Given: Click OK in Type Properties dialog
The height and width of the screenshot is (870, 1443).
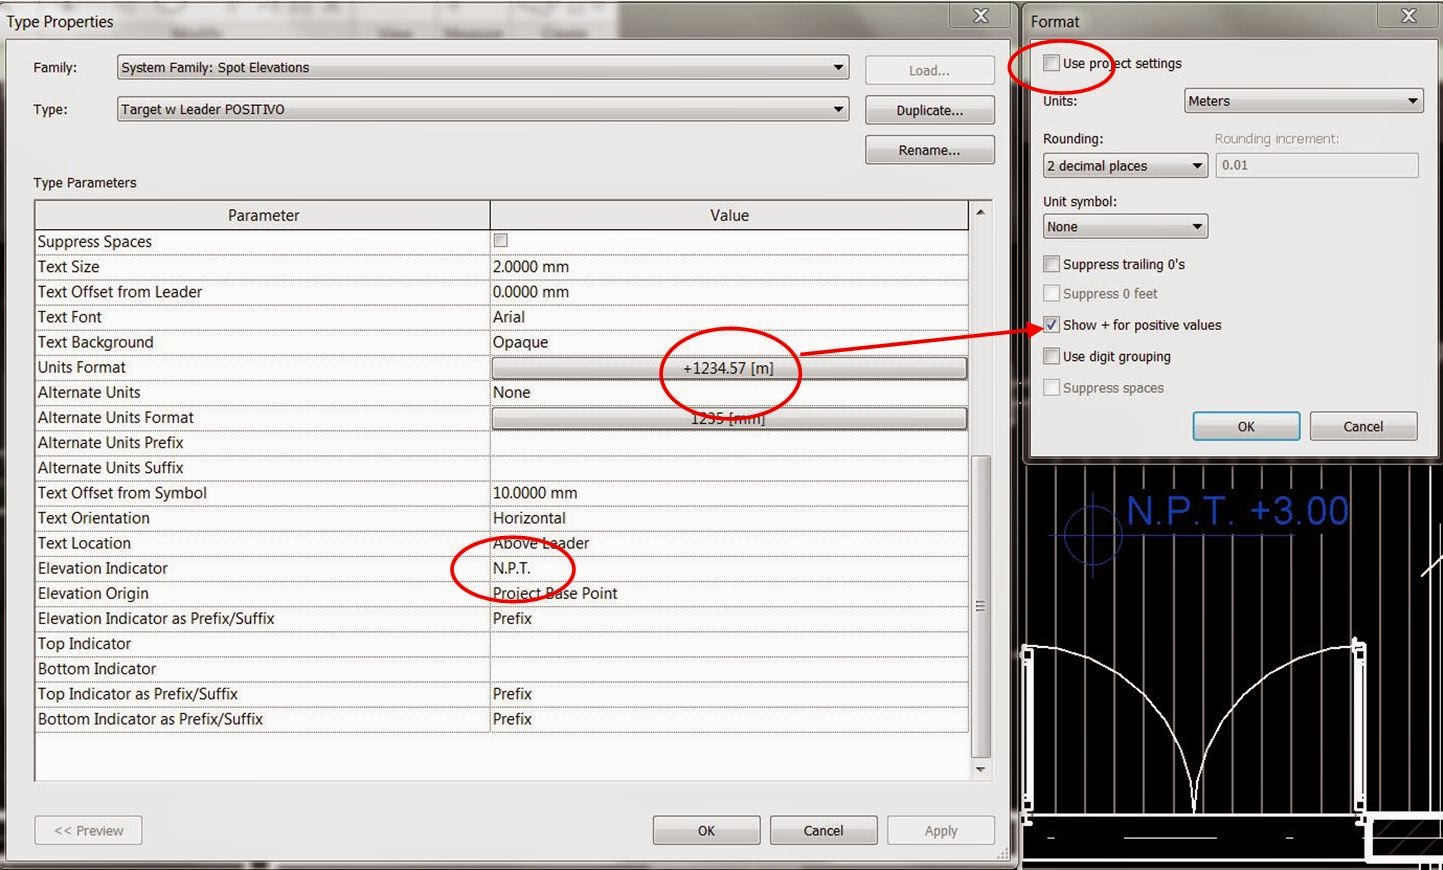Looking at the screenshot, I should click(x=706, y=830).
